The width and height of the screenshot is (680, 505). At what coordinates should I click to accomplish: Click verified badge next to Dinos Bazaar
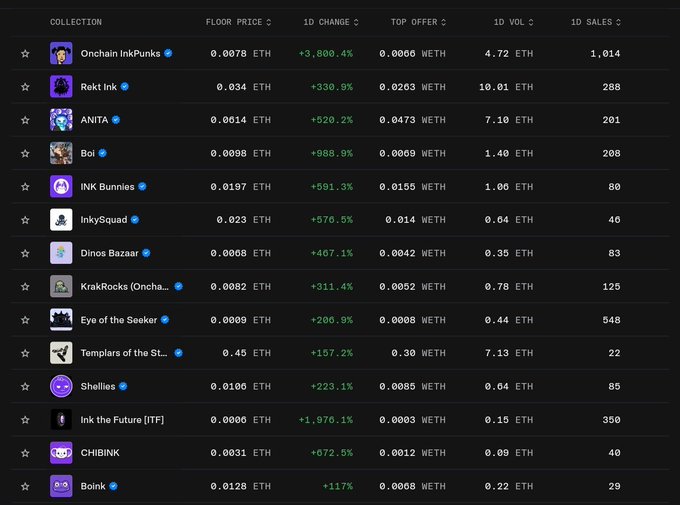tap(146, 253)
